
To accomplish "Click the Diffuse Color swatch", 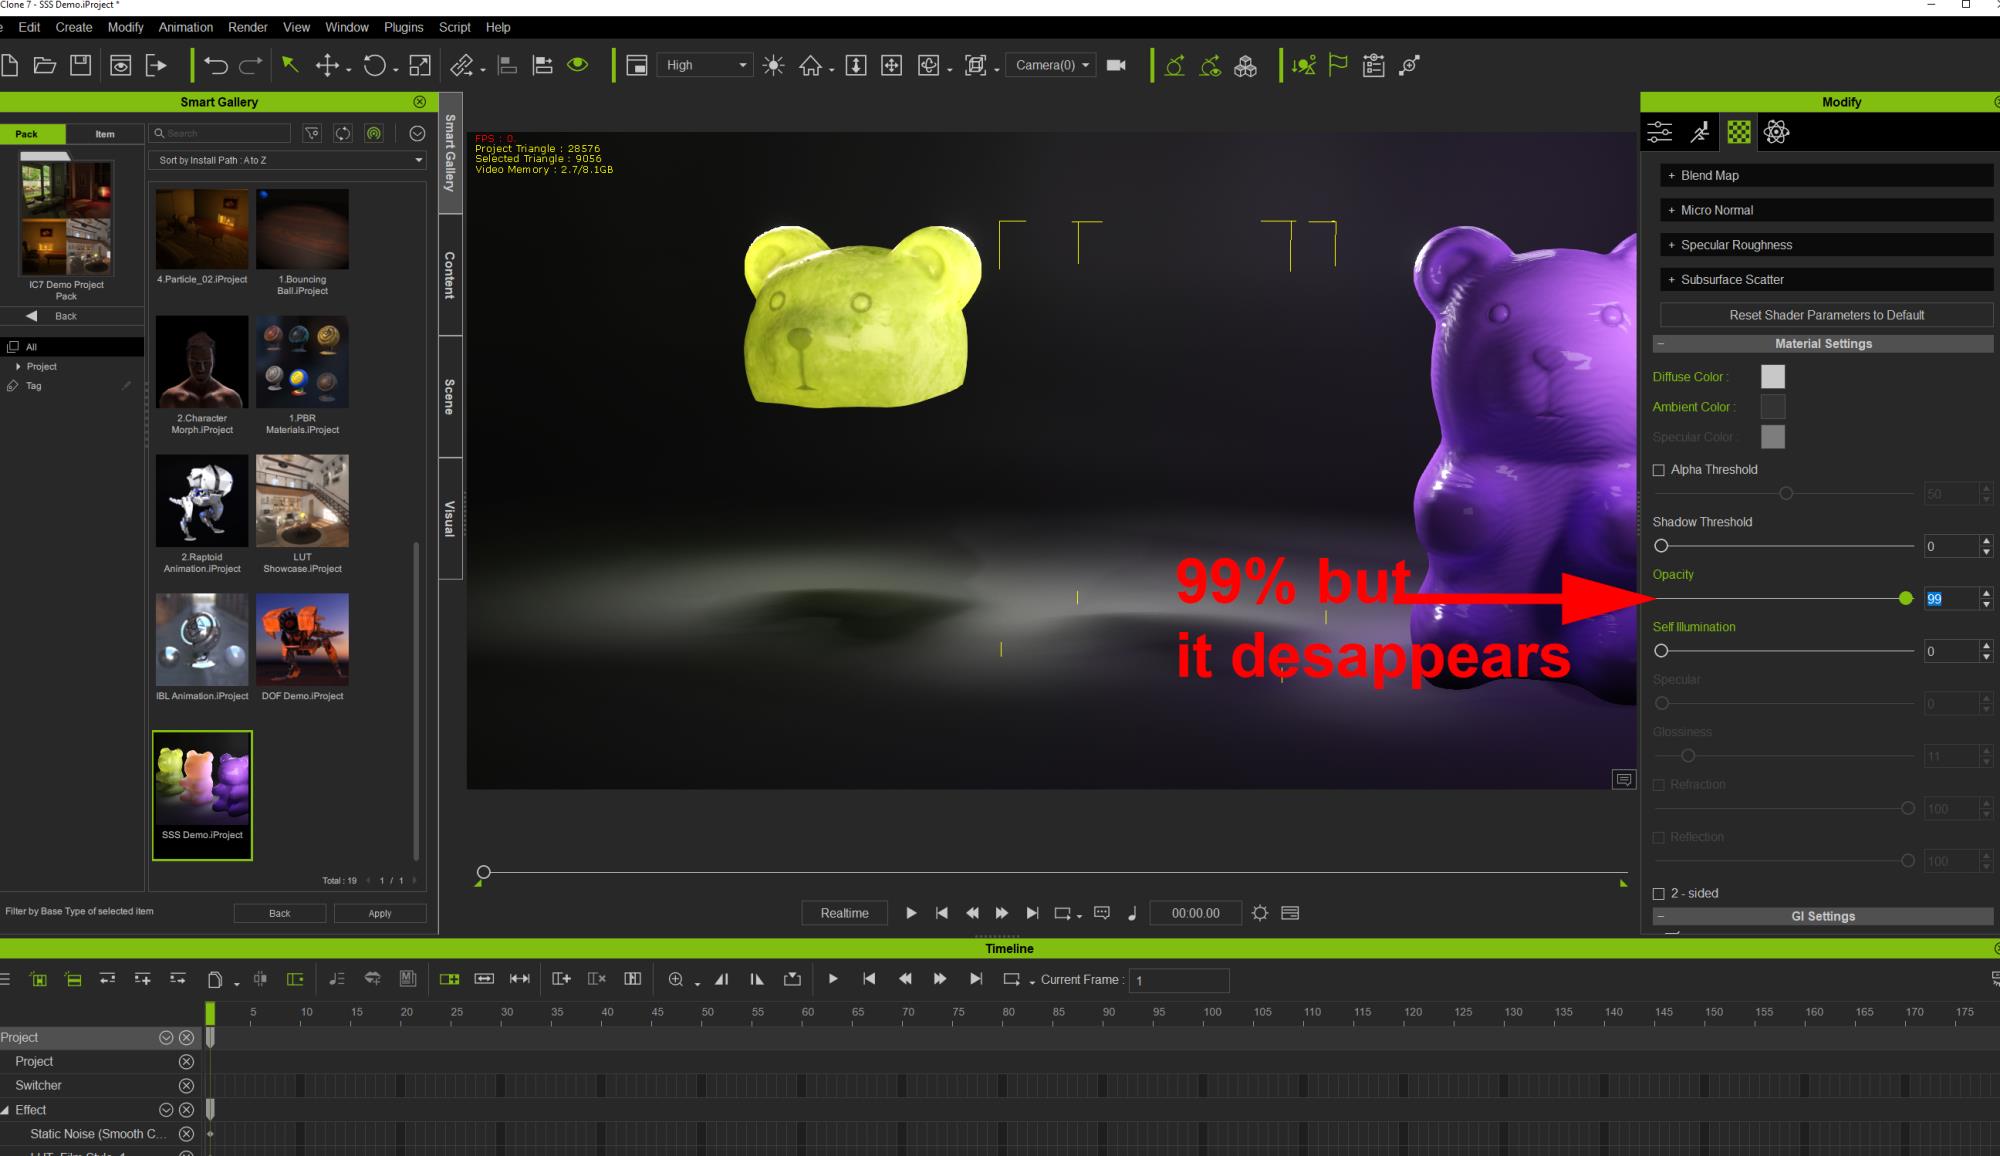I will click(1772, 377).
